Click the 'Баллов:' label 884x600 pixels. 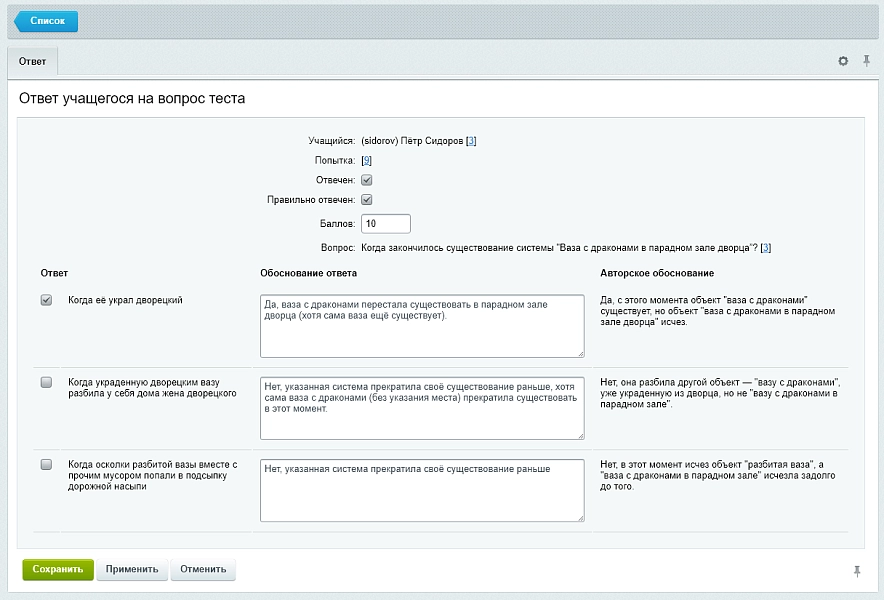[x=337, y=224]
